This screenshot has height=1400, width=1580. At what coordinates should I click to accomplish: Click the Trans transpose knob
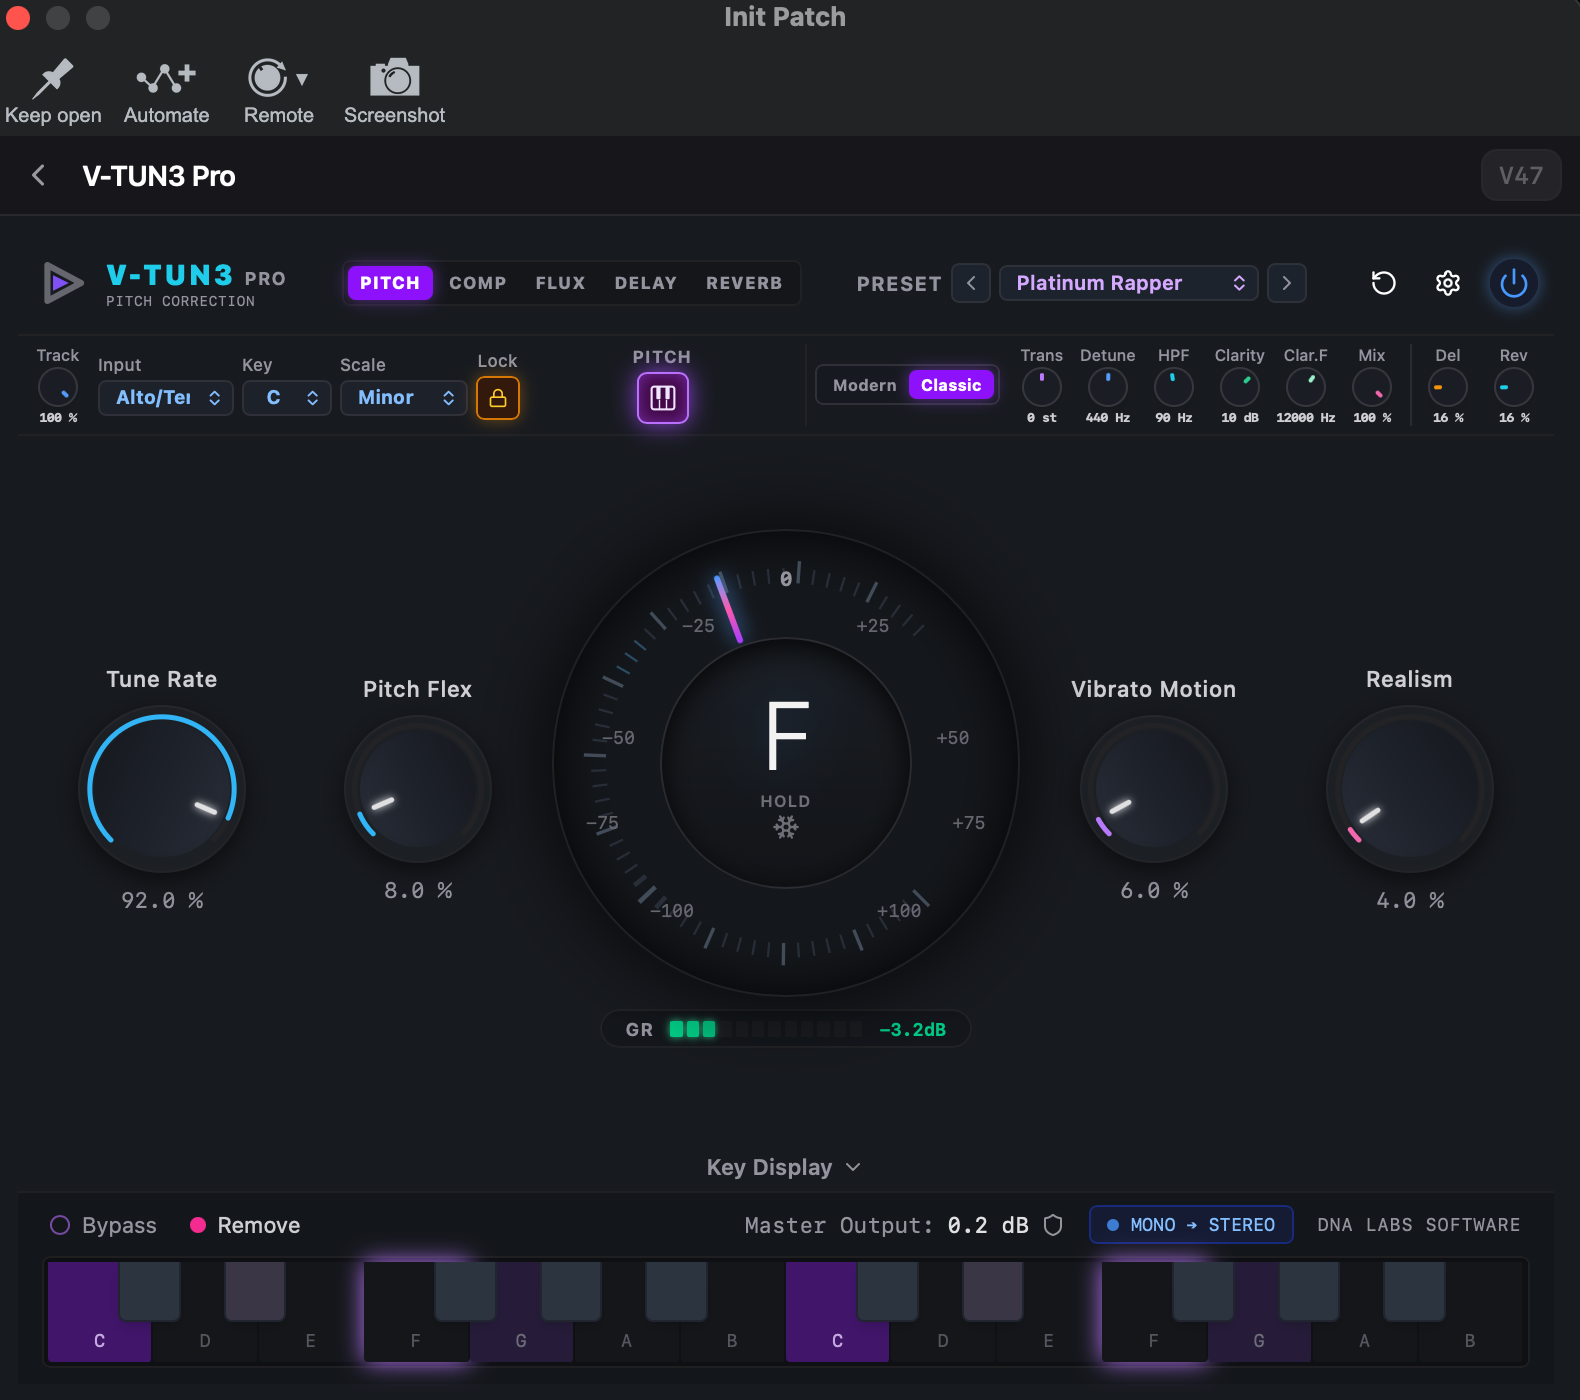pos(1042,387)
